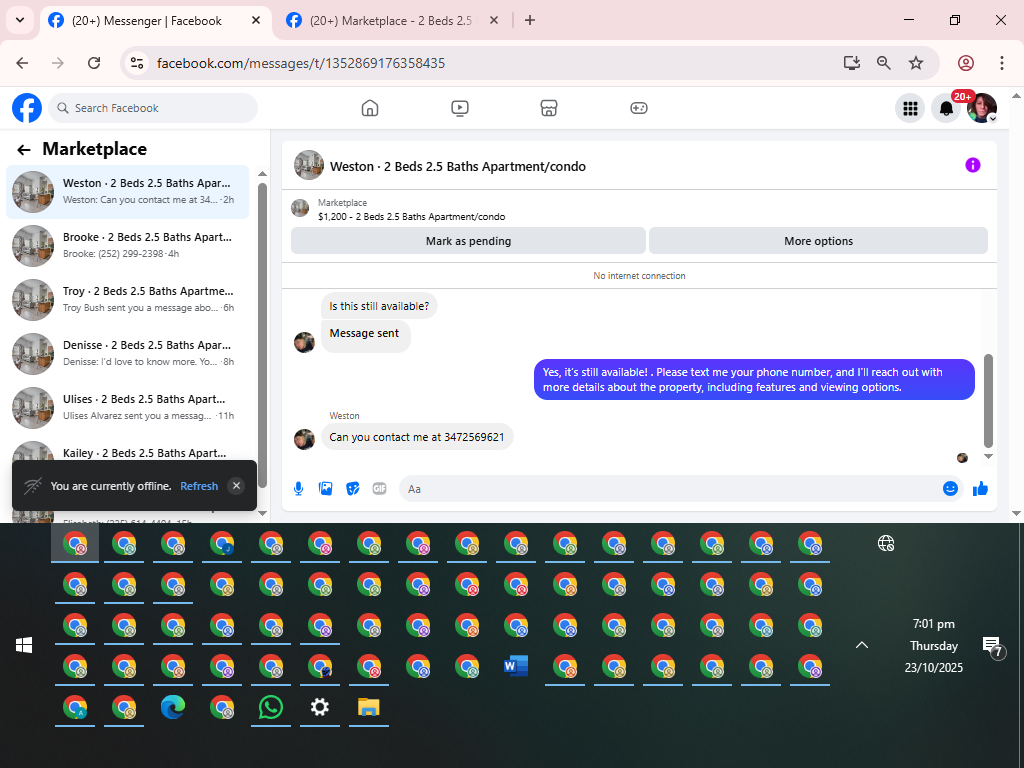Open the Facebook Video icon
This screenshot has width=1024, height=768.
click(x=460, y=108)
